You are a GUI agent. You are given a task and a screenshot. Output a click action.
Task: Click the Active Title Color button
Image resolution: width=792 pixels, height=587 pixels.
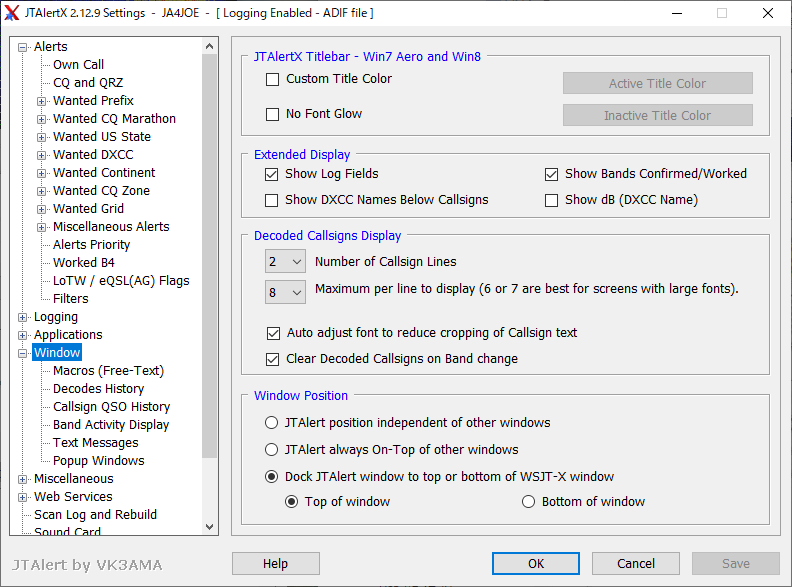click(x=658, y=83)
